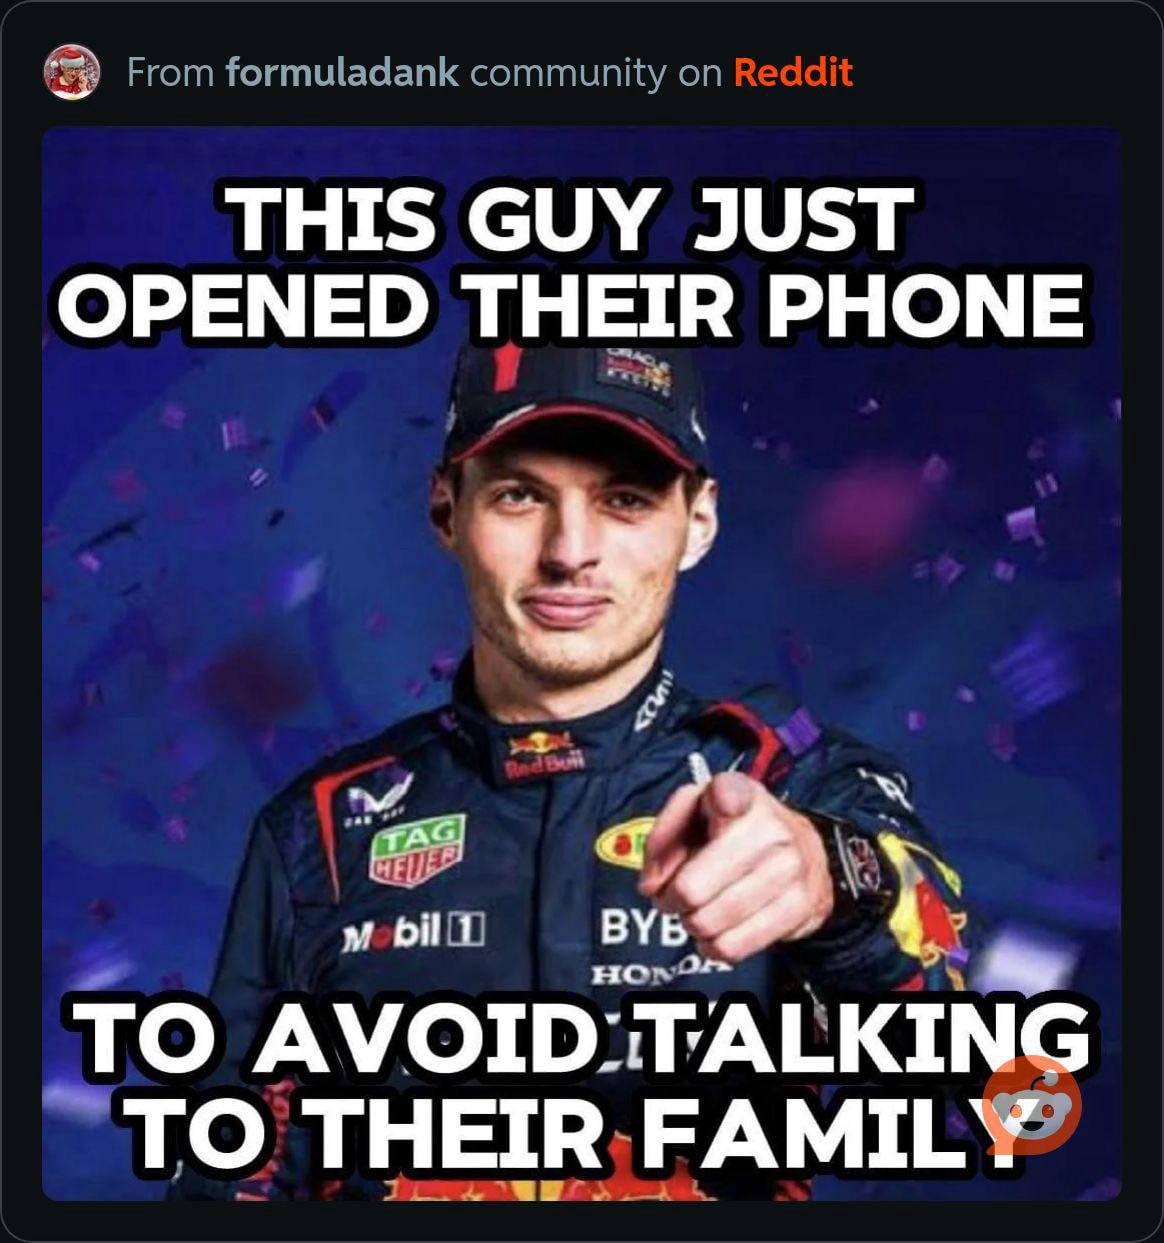The height and width of the screenshot is (1243, 1164).
Task: Click the "community on" header text
Action: [x=596, y=73]
